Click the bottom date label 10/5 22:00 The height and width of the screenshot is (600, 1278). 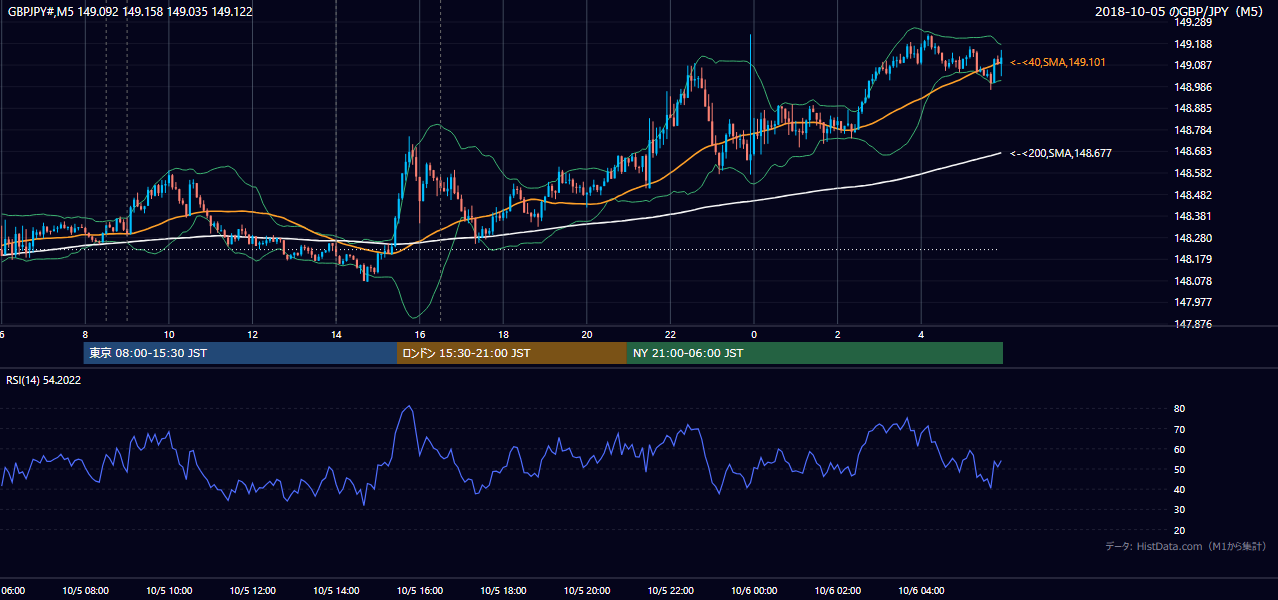point(670,590)
